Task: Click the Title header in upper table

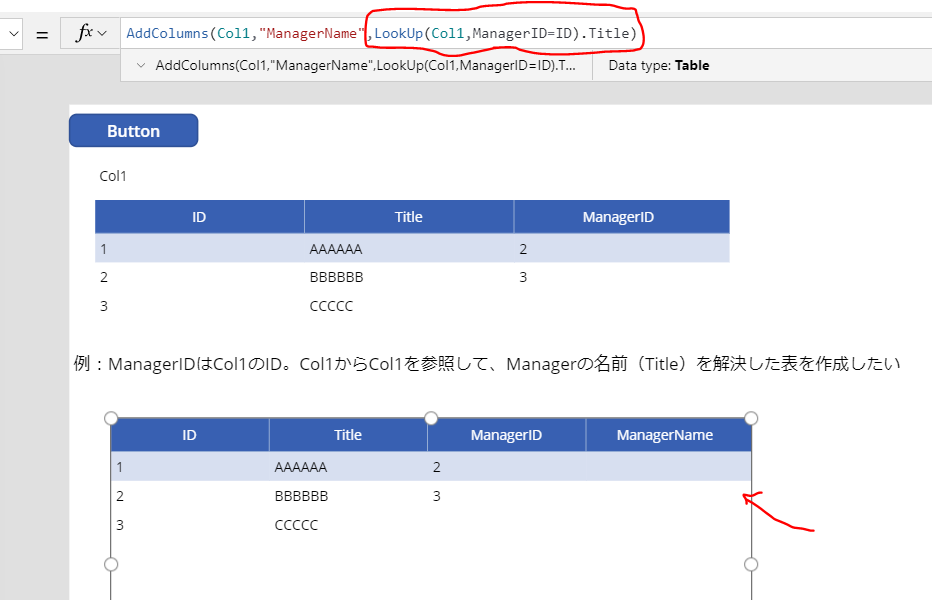Action: click(x=409, y=217)
